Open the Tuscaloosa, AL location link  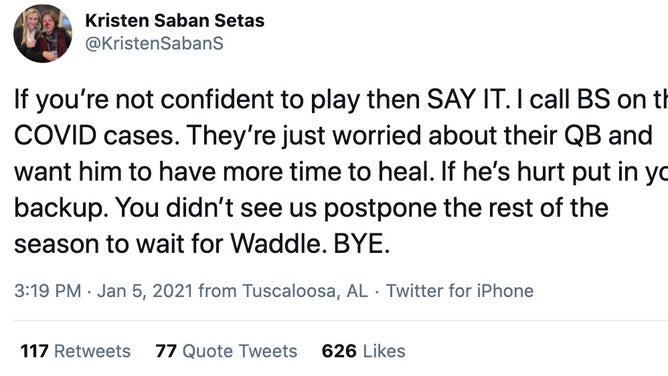pyautogui.click(x=305, y=291)
